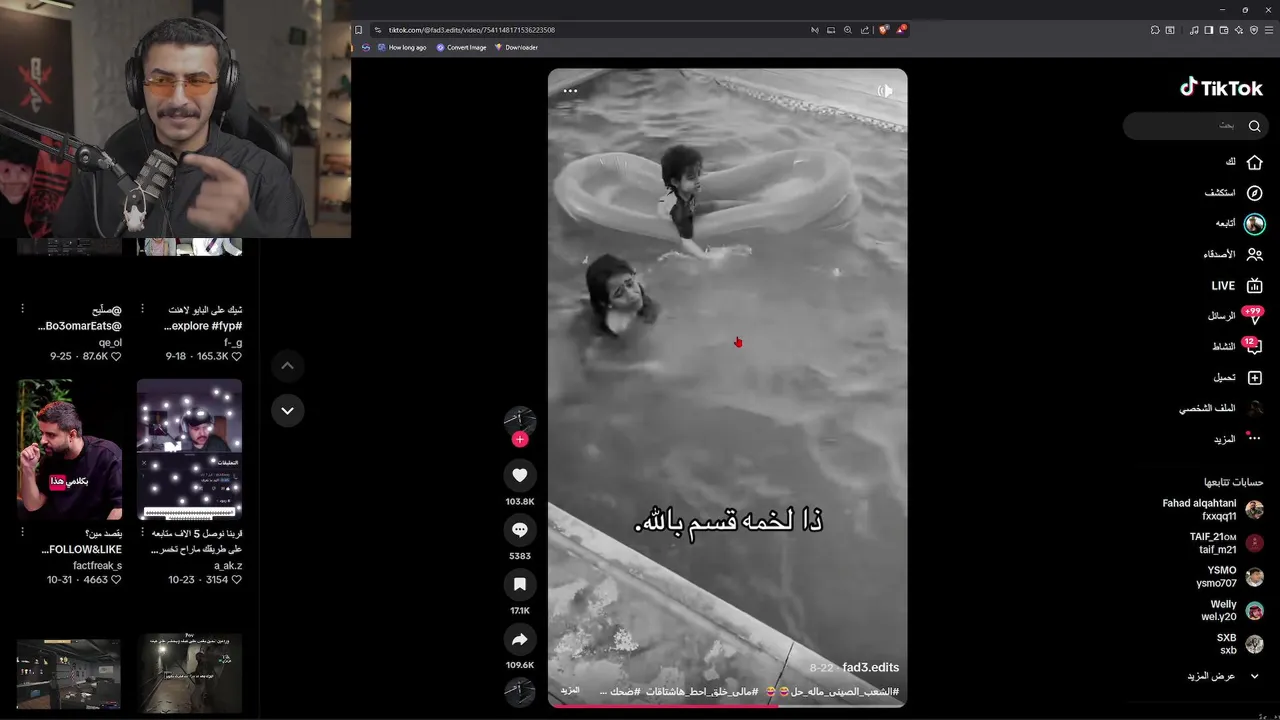Go to the previous video with up arrow
The width and height of the screenshot is (1280, 720).
[287, 366]
